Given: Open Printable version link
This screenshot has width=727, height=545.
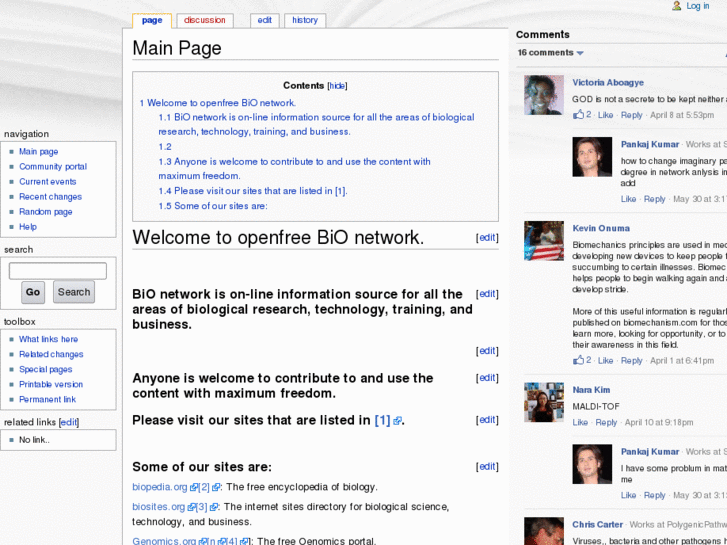Looking at the screenshot, I should 51,385.
